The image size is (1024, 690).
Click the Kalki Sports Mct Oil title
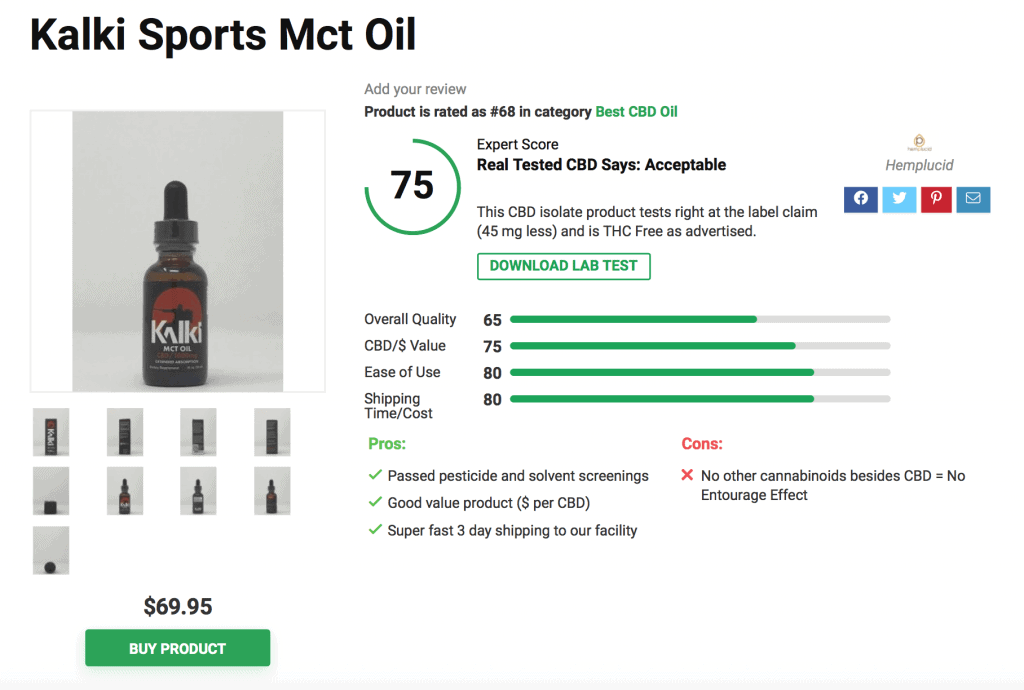pos(223,36)
